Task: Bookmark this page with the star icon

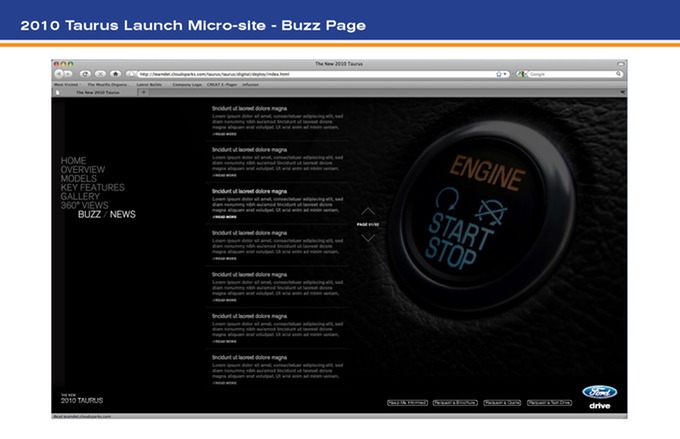Action: 499,74
